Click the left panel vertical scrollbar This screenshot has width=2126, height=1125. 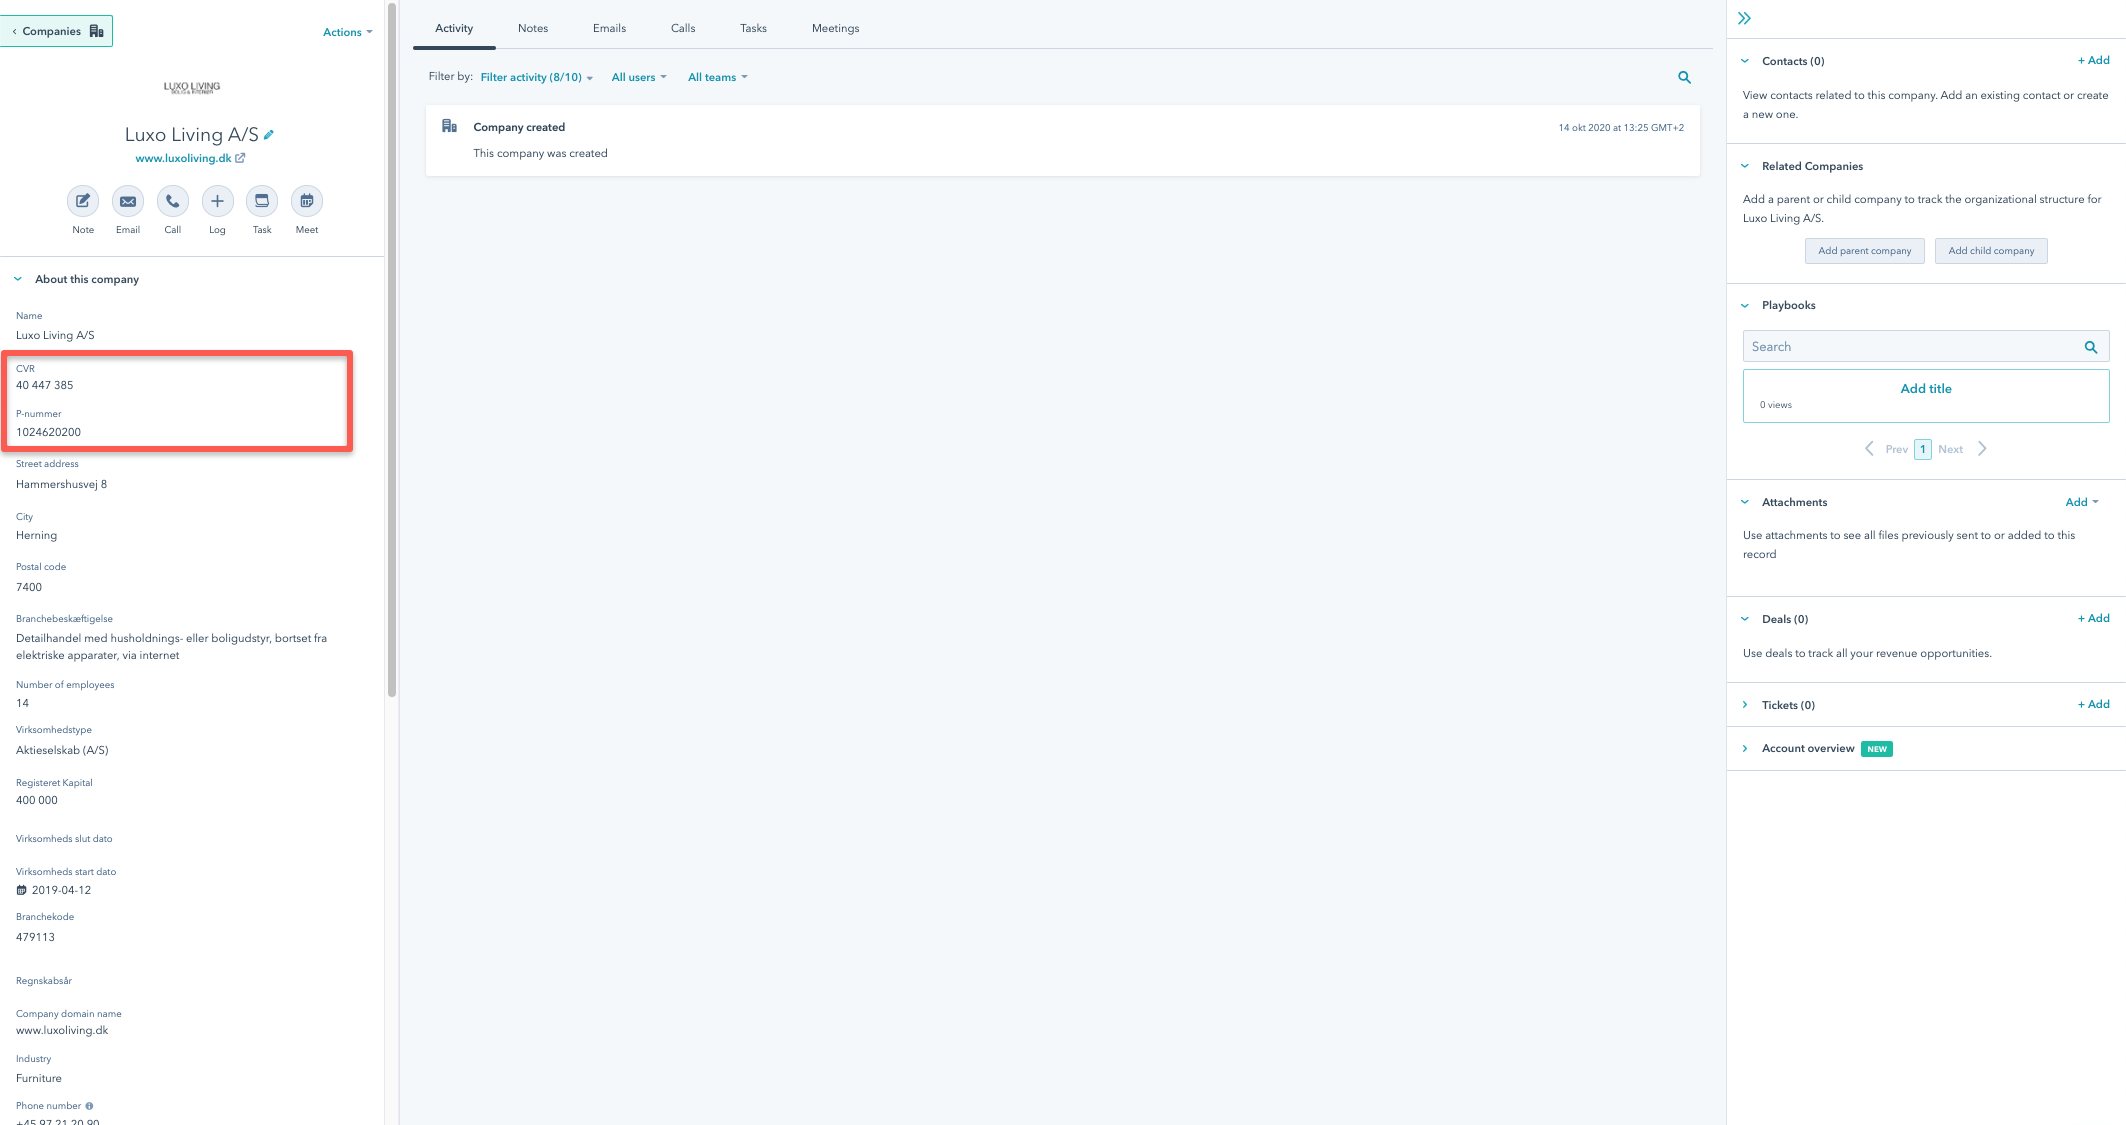click(x=392, y=350)
